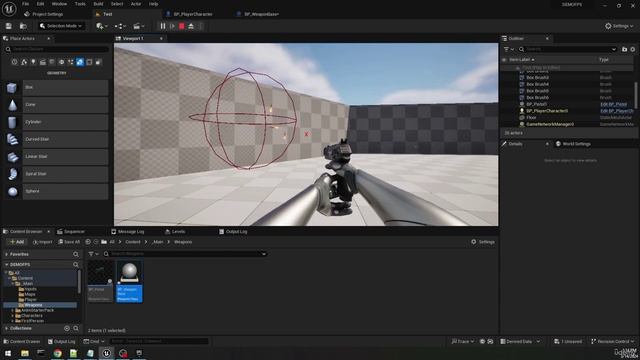The image size is (640, 360).
Task: Open toolbar Settings dropdown at top right
Action: 619,26
